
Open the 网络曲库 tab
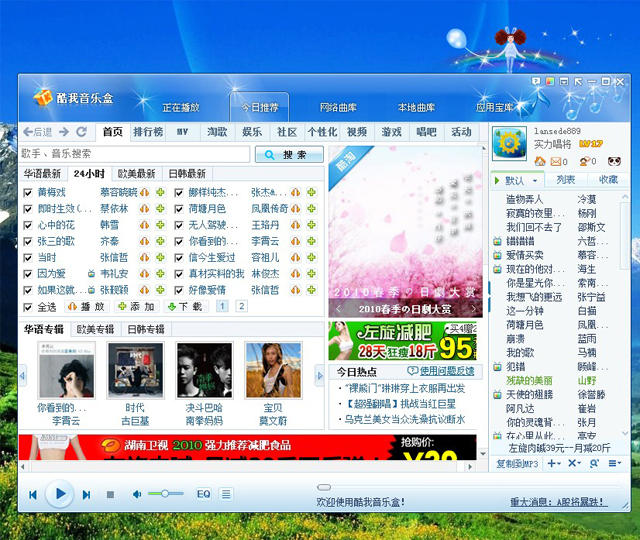click(338, 108)
